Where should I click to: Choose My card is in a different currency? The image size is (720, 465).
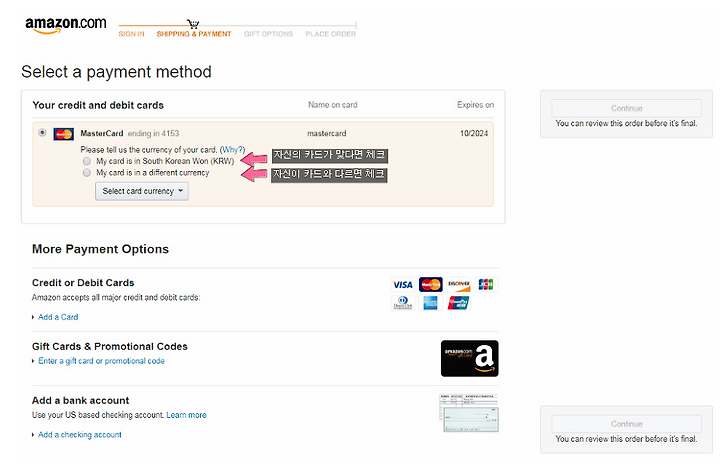click(x=87, y=173)
